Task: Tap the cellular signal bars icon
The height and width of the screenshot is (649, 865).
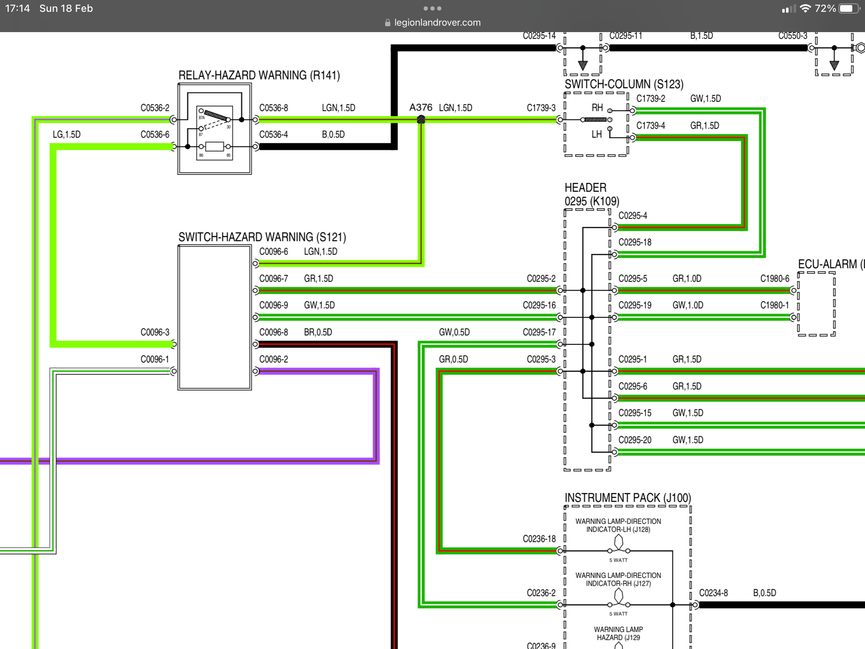Action: click(x=788, y=9)
